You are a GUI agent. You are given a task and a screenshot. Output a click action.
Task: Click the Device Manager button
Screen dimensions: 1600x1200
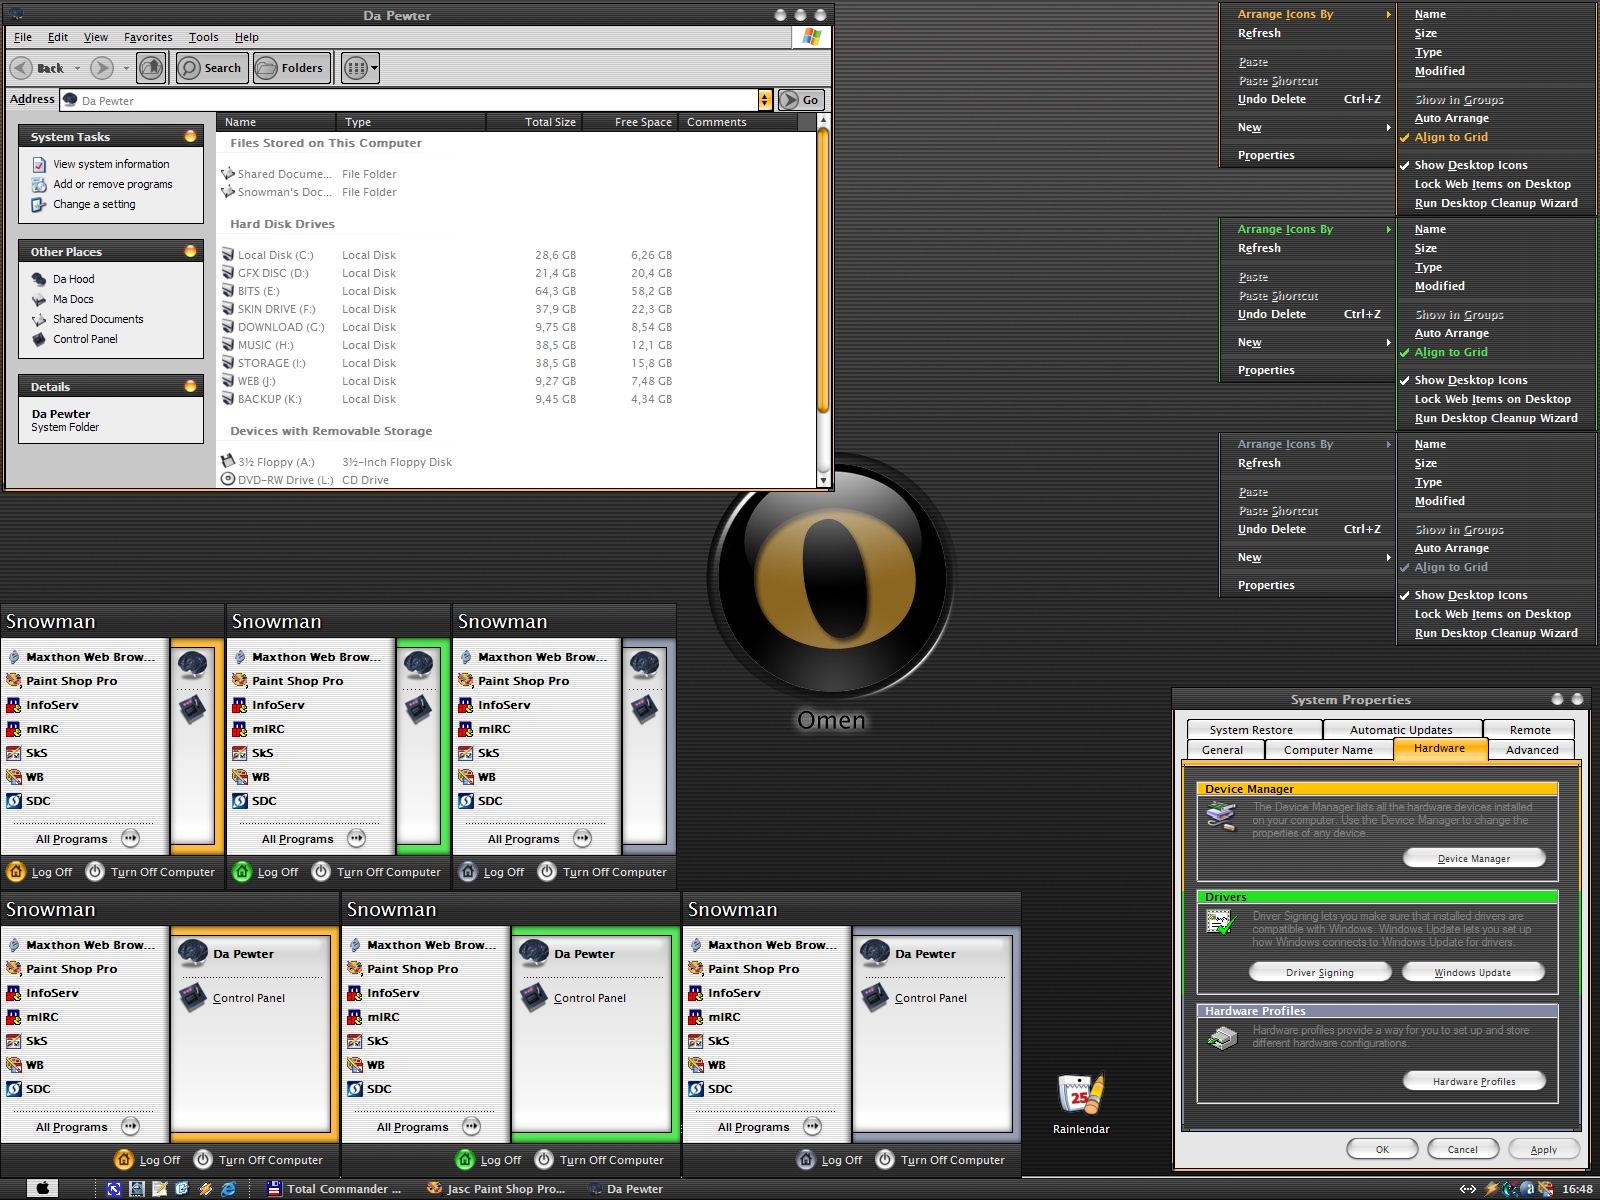(x=1474, y=858)
